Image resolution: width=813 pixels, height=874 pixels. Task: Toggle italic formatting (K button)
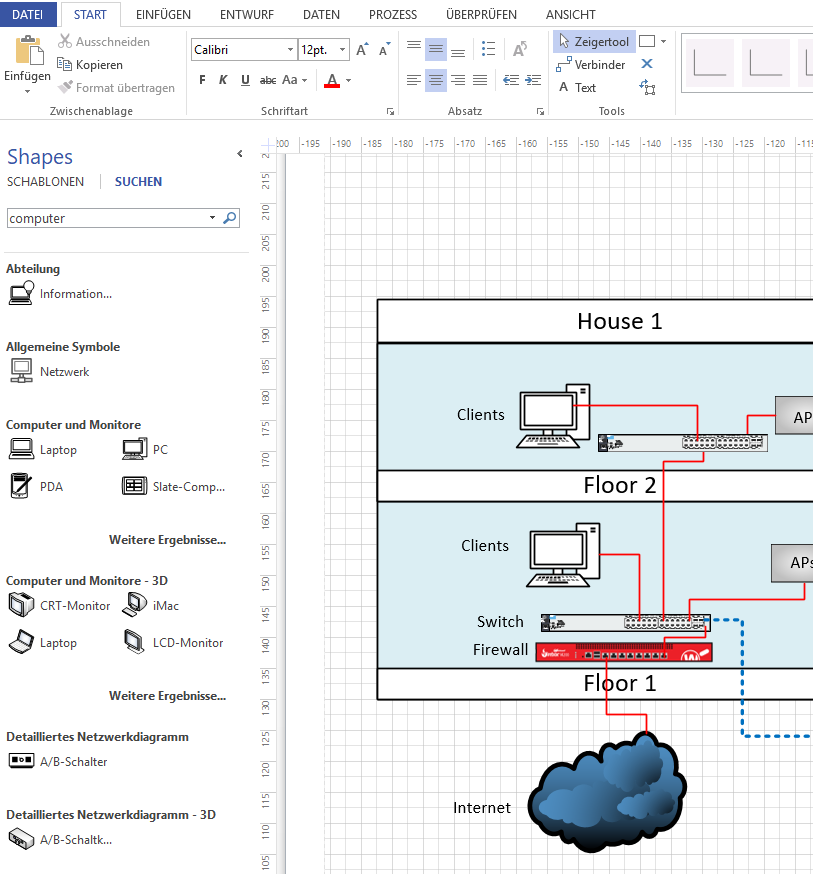223,80
